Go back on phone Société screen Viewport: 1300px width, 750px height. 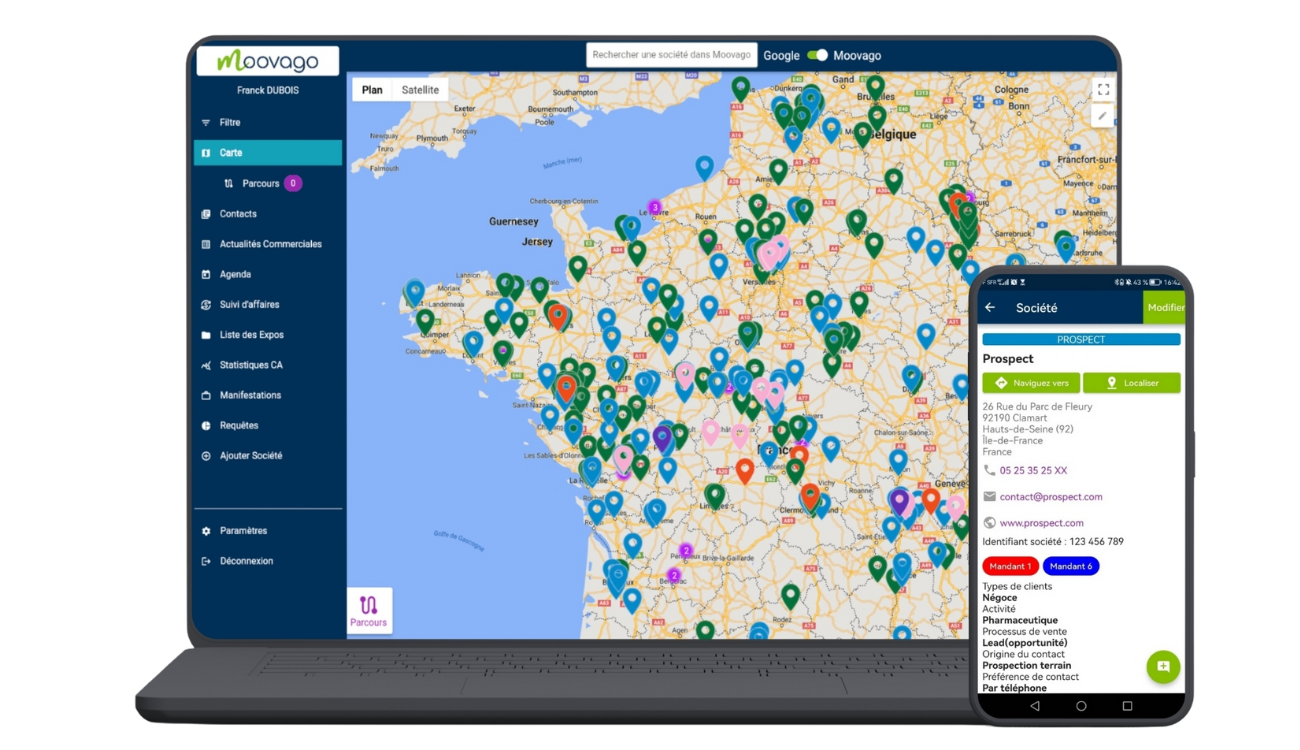(x=990, y=308)
